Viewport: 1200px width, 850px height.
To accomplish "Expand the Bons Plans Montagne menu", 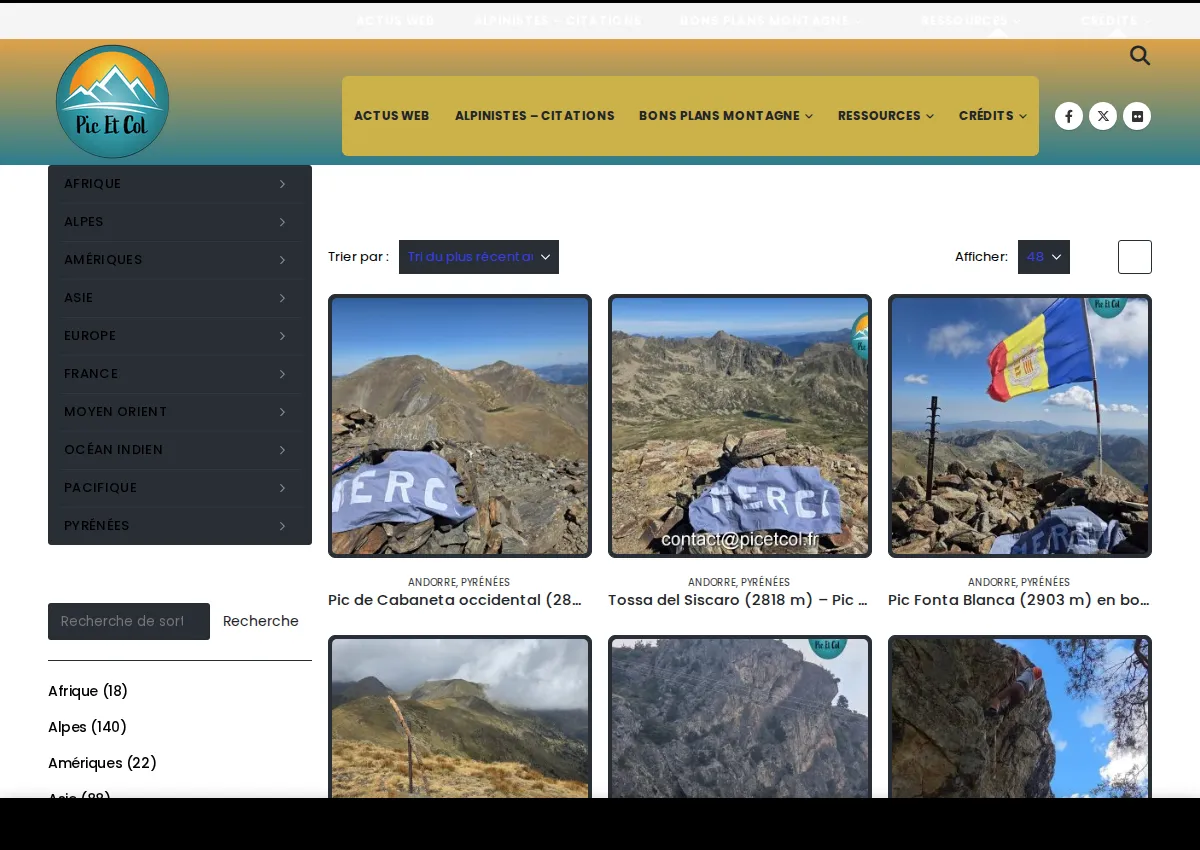I will 726,116.
